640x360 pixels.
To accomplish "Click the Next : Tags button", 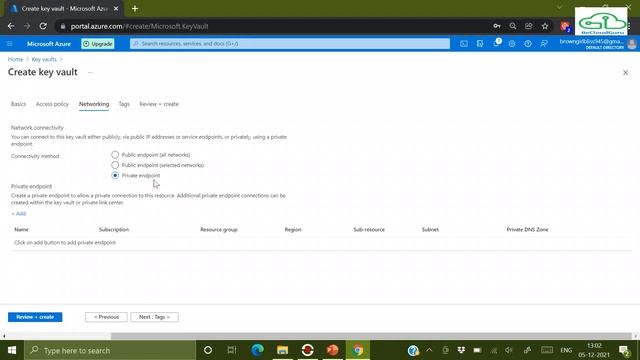I will [x=154, y=317].
